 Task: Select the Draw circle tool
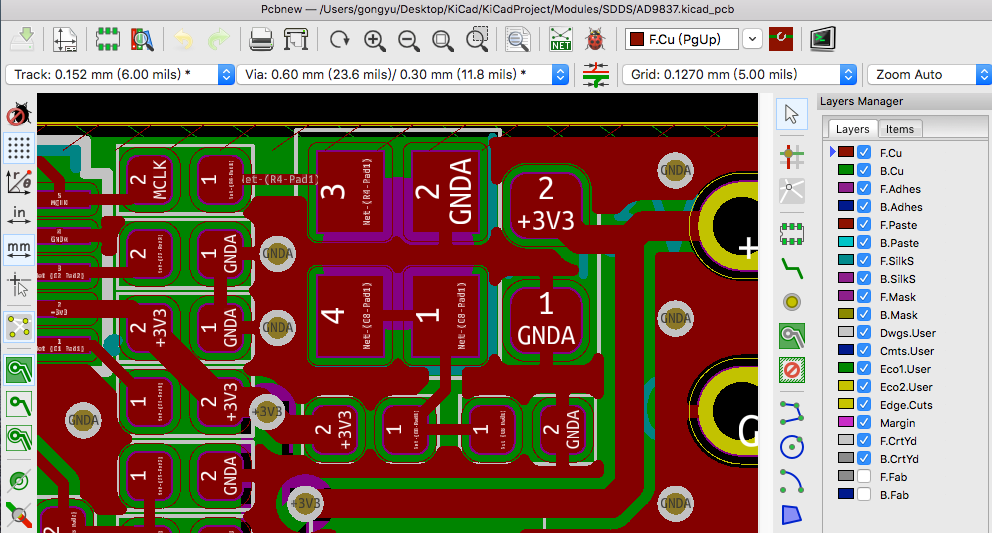pos(791,447)
